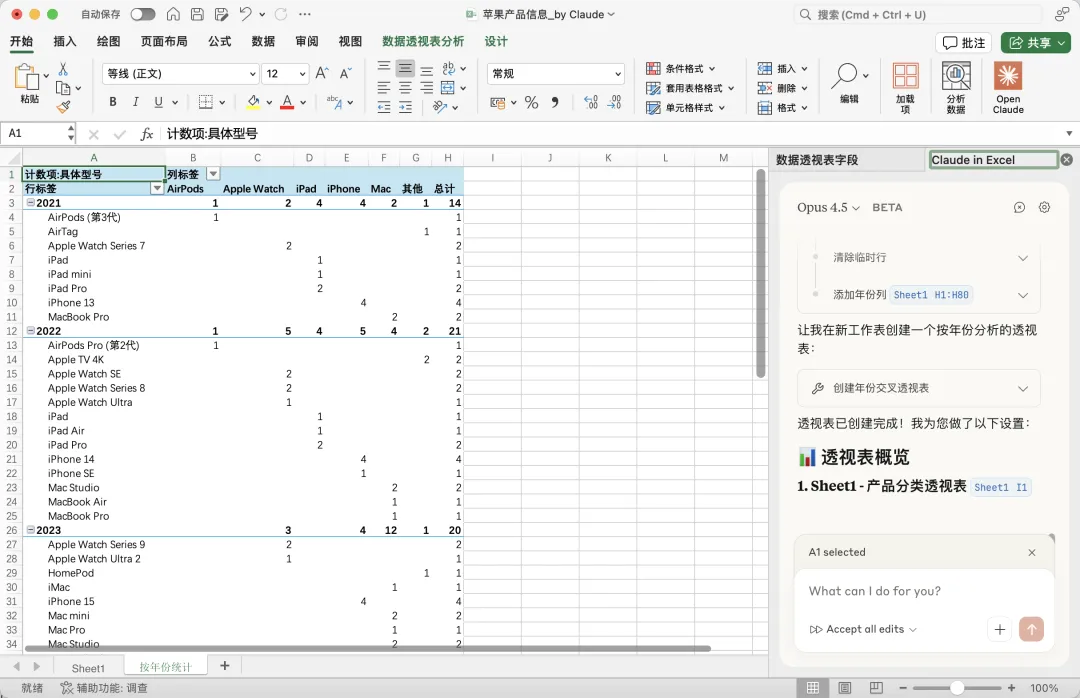Click the percent style icon
This screenshot has height=698, width=1080.
click(x=531, y=103)
